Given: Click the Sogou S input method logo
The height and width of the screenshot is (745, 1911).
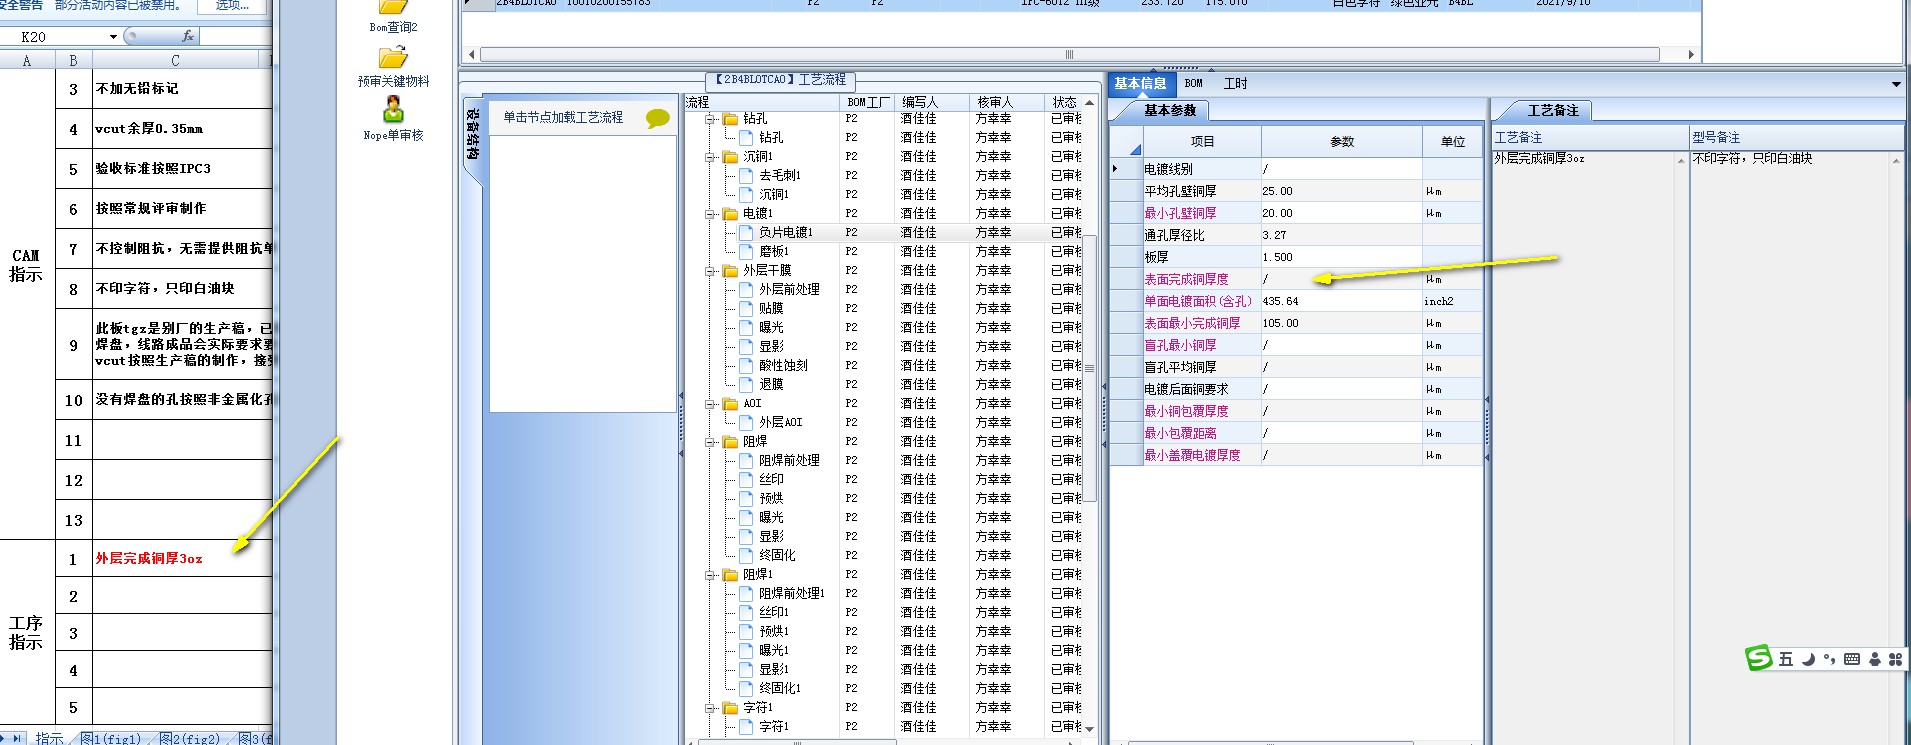Looking at the screenshot, I should click(x=1759, y=658).
